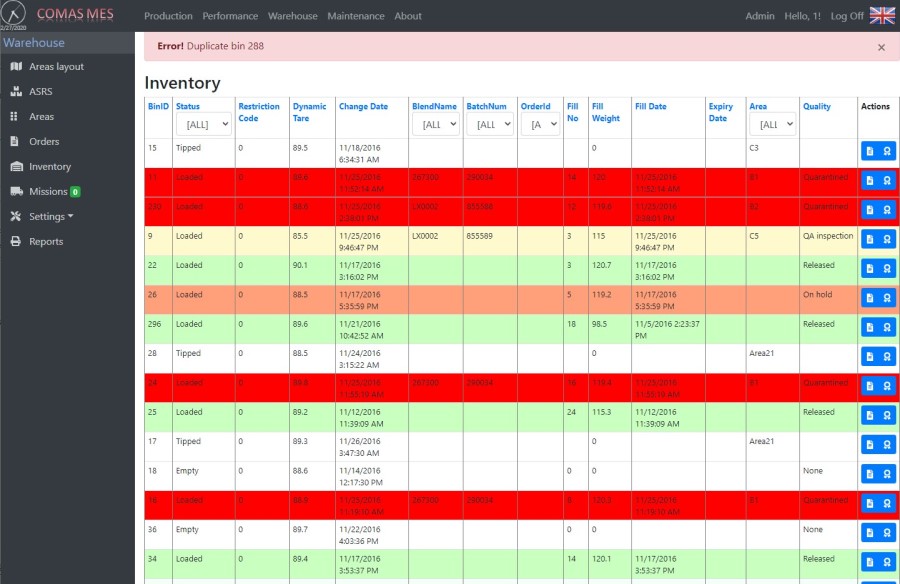Click the Missions truck icon
Viewport: 900px width, 584px height.
coord(16,192)
